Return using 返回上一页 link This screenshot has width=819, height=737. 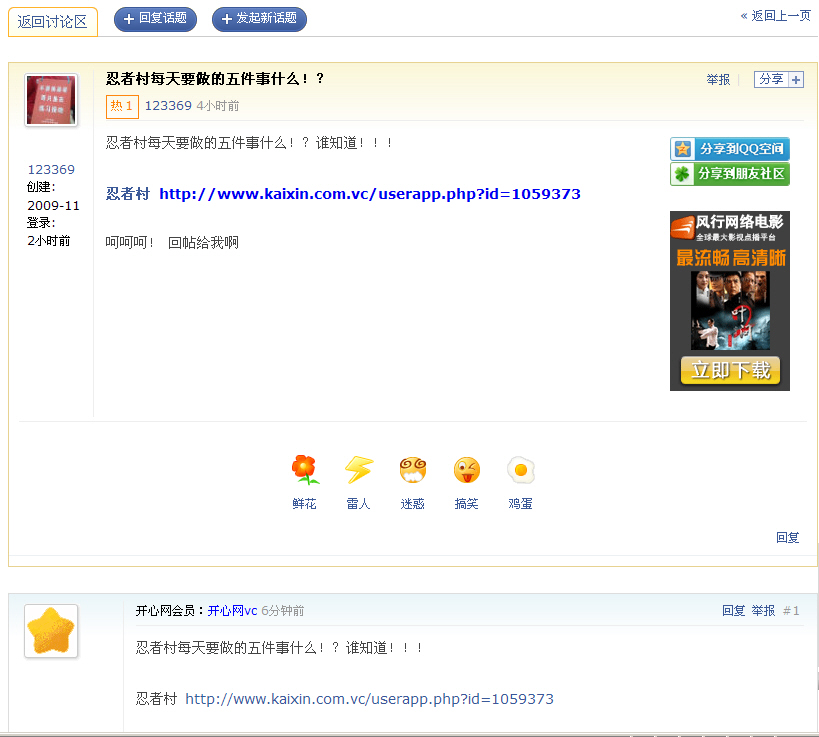coord(776,16)
